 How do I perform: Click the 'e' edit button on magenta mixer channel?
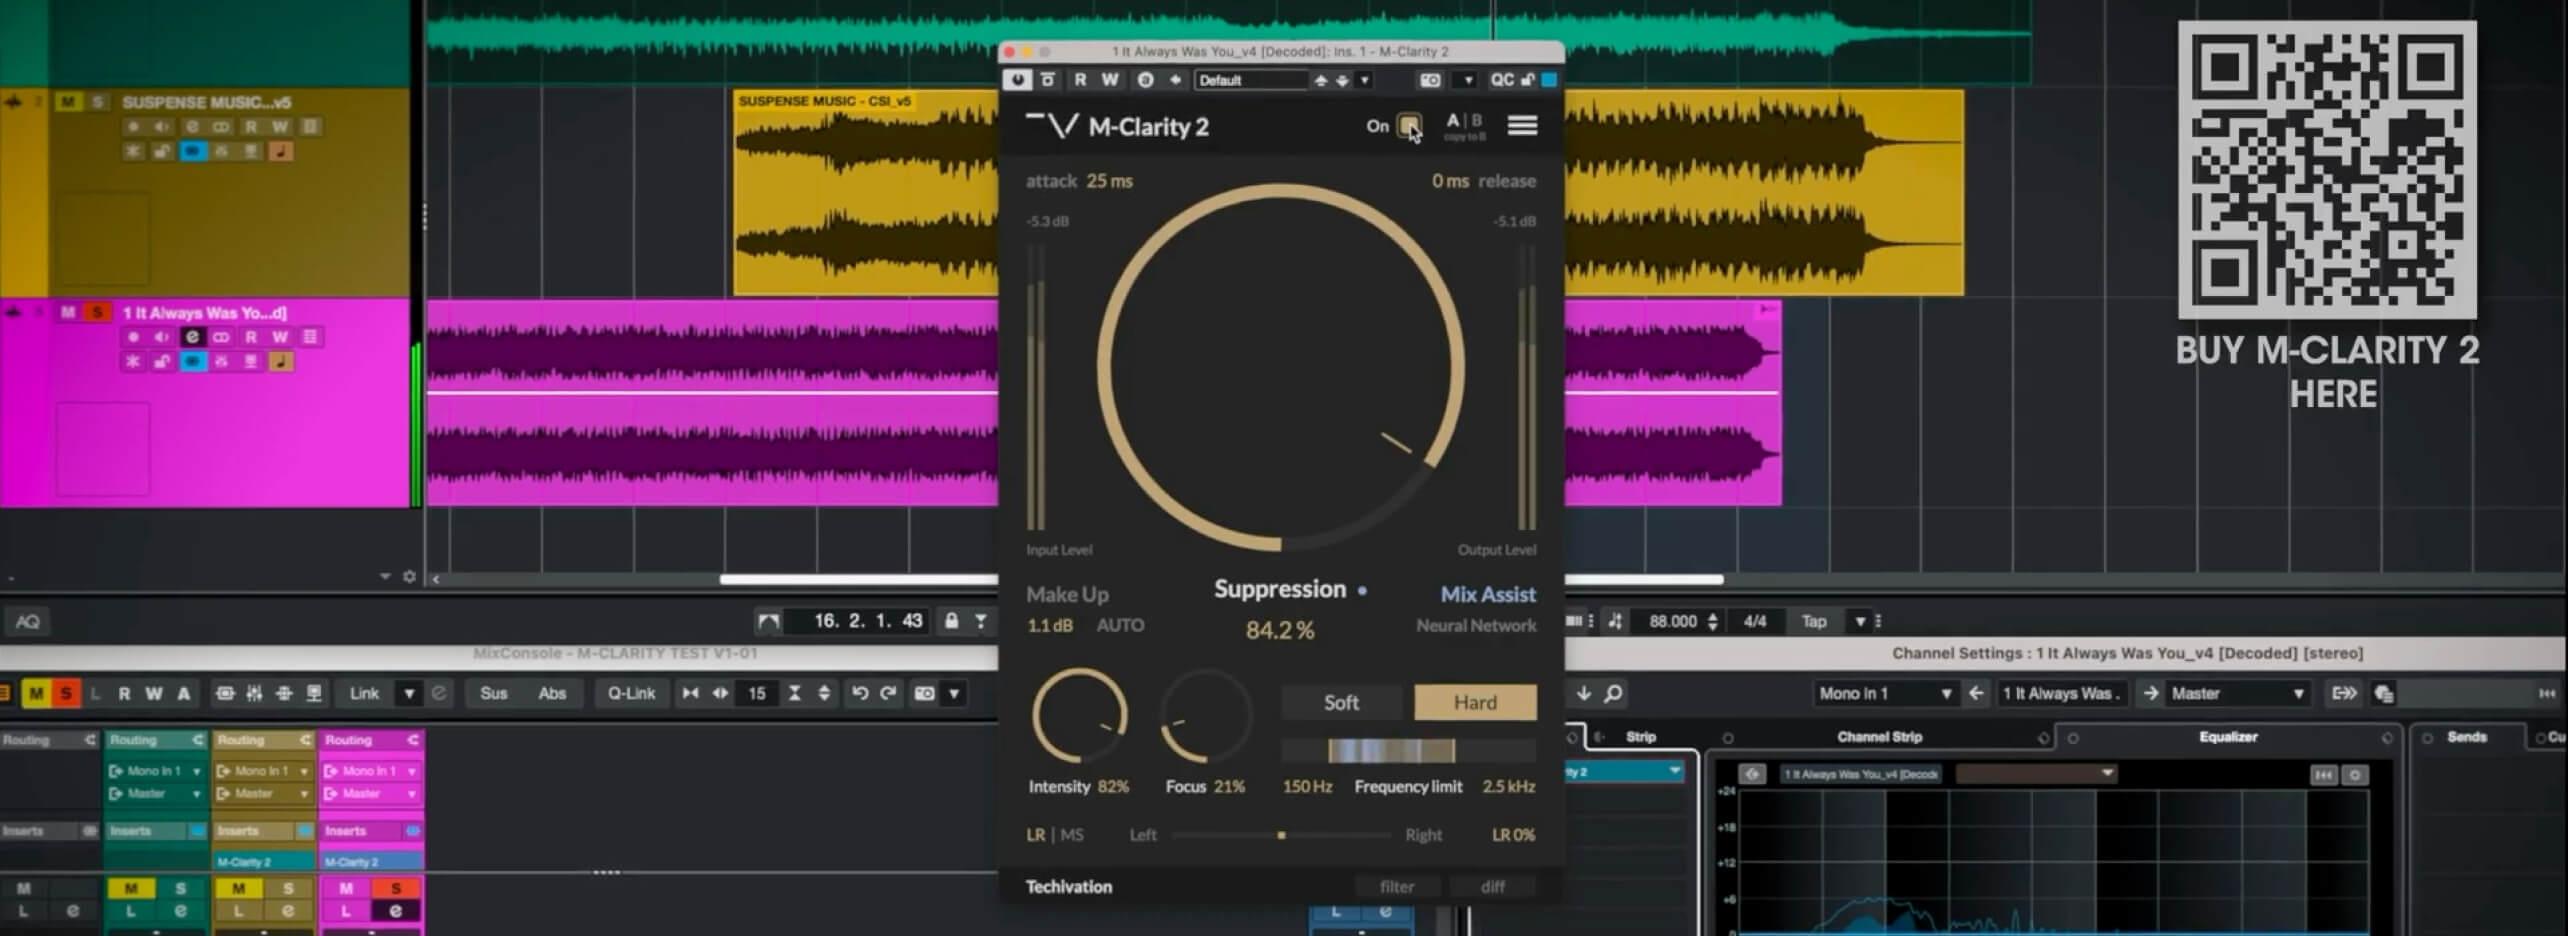point(395,911)
